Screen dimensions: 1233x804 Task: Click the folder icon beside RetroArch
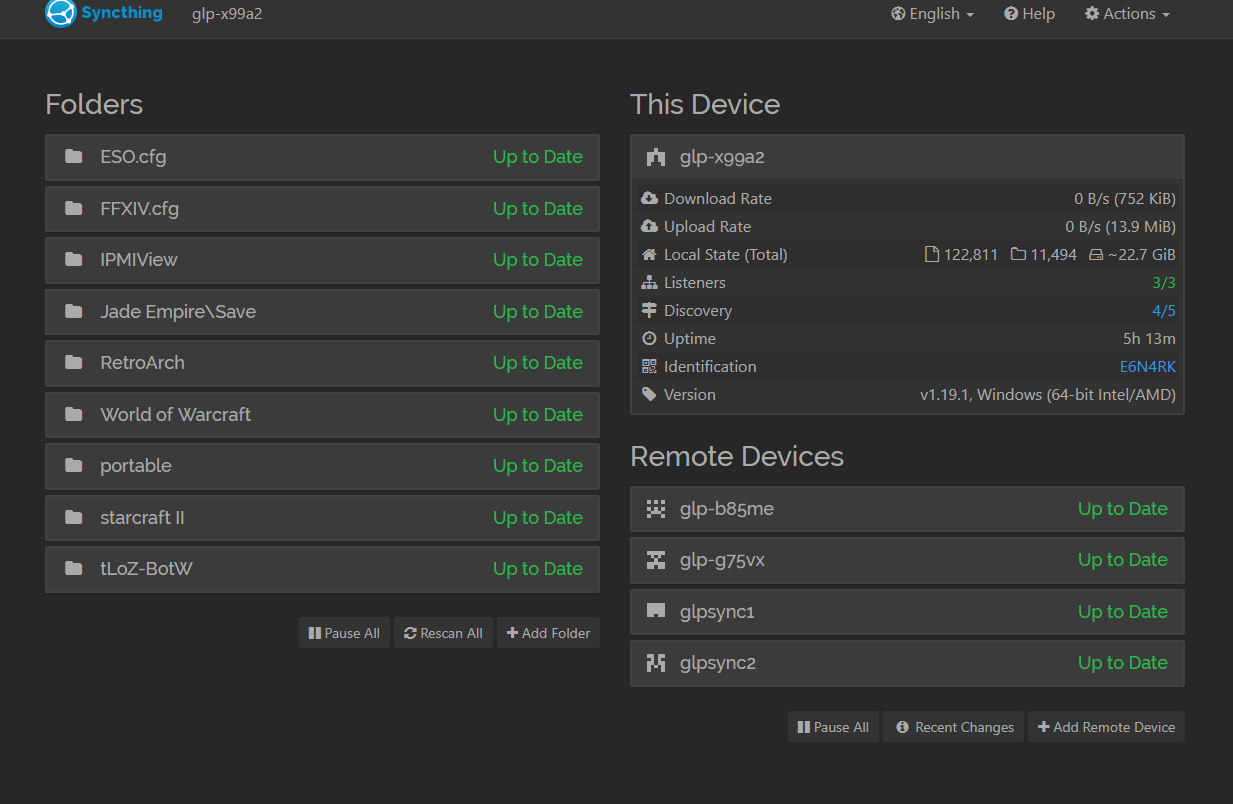(x=73, y=363)
